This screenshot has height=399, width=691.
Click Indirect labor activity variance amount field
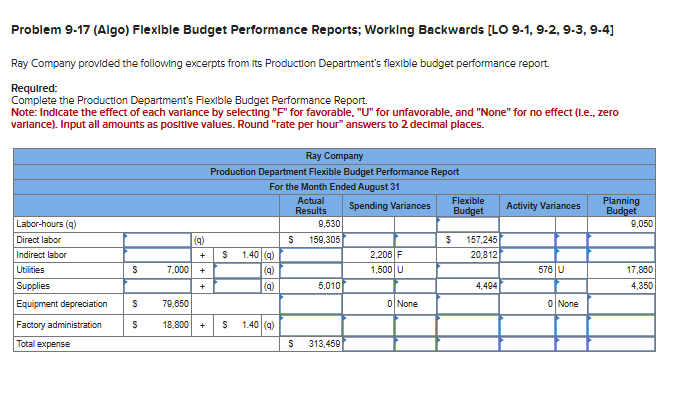pos(527,255)
